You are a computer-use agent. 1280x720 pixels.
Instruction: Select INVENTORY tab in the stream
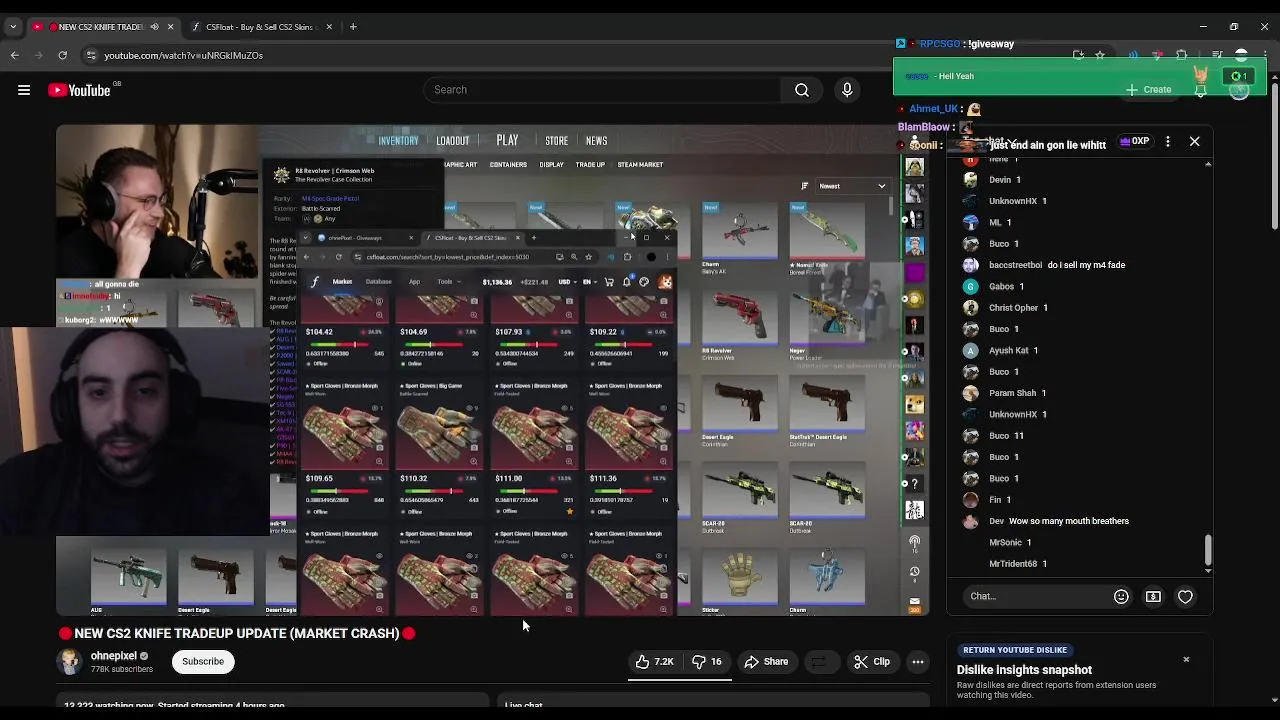pos(398,141)
